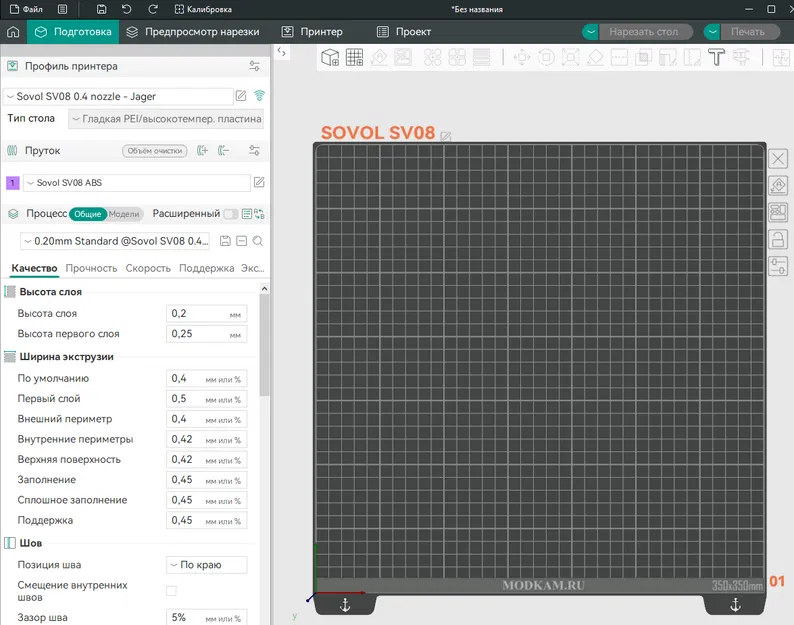The image size is (794, 625).
Task: Remove the last filament slot
Action: point(223,150)
